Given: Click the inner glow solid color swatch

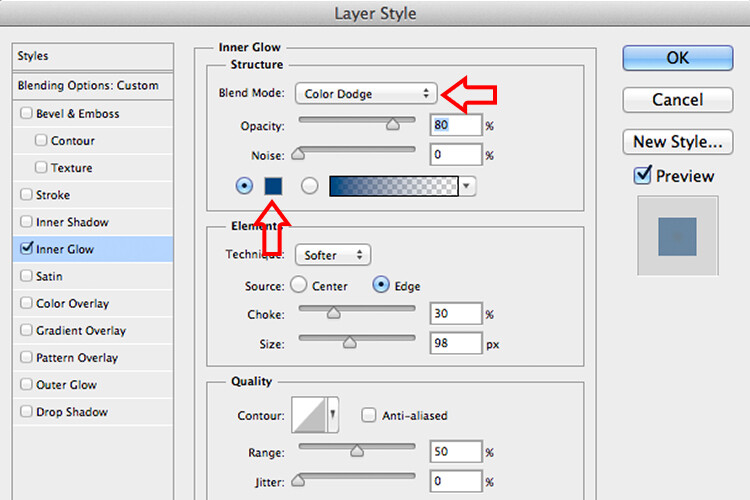Looking at the screenshot, I should [x=274, y=186].
